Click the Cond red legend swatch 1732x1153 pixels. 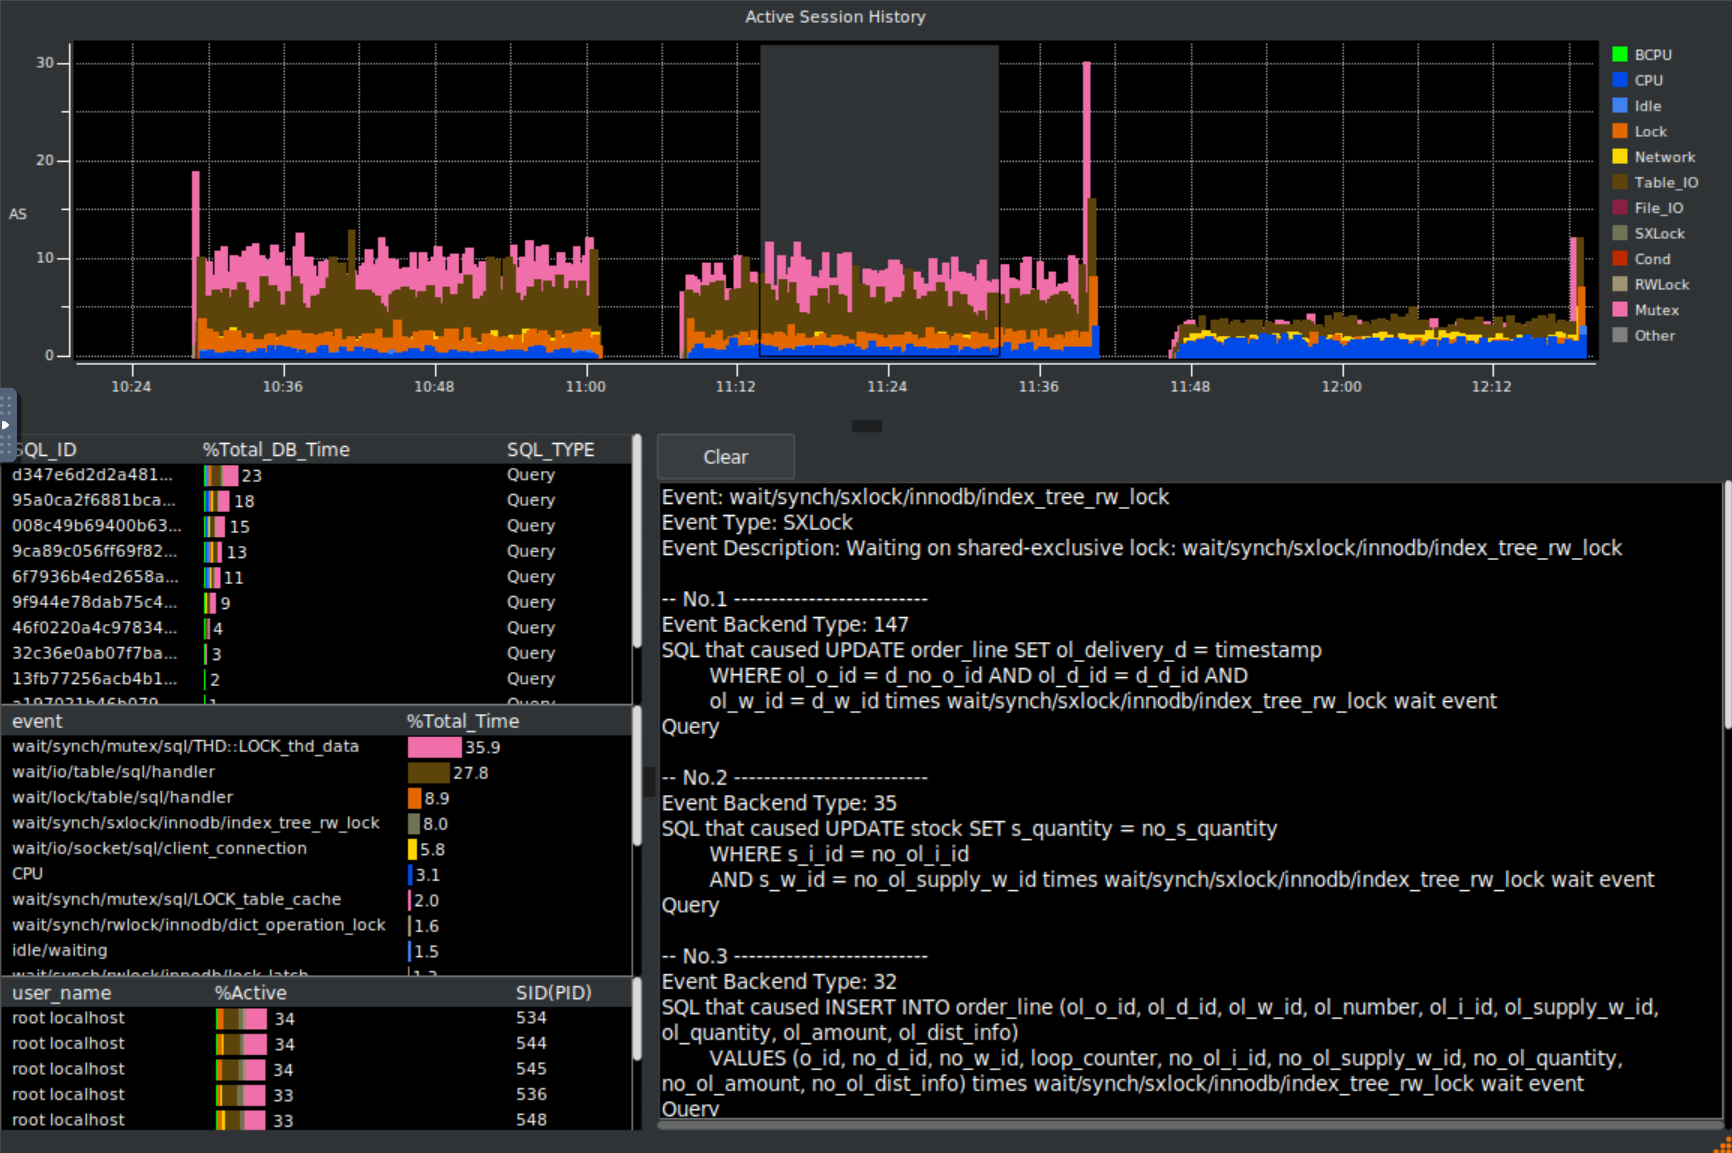click(1620, 259)
